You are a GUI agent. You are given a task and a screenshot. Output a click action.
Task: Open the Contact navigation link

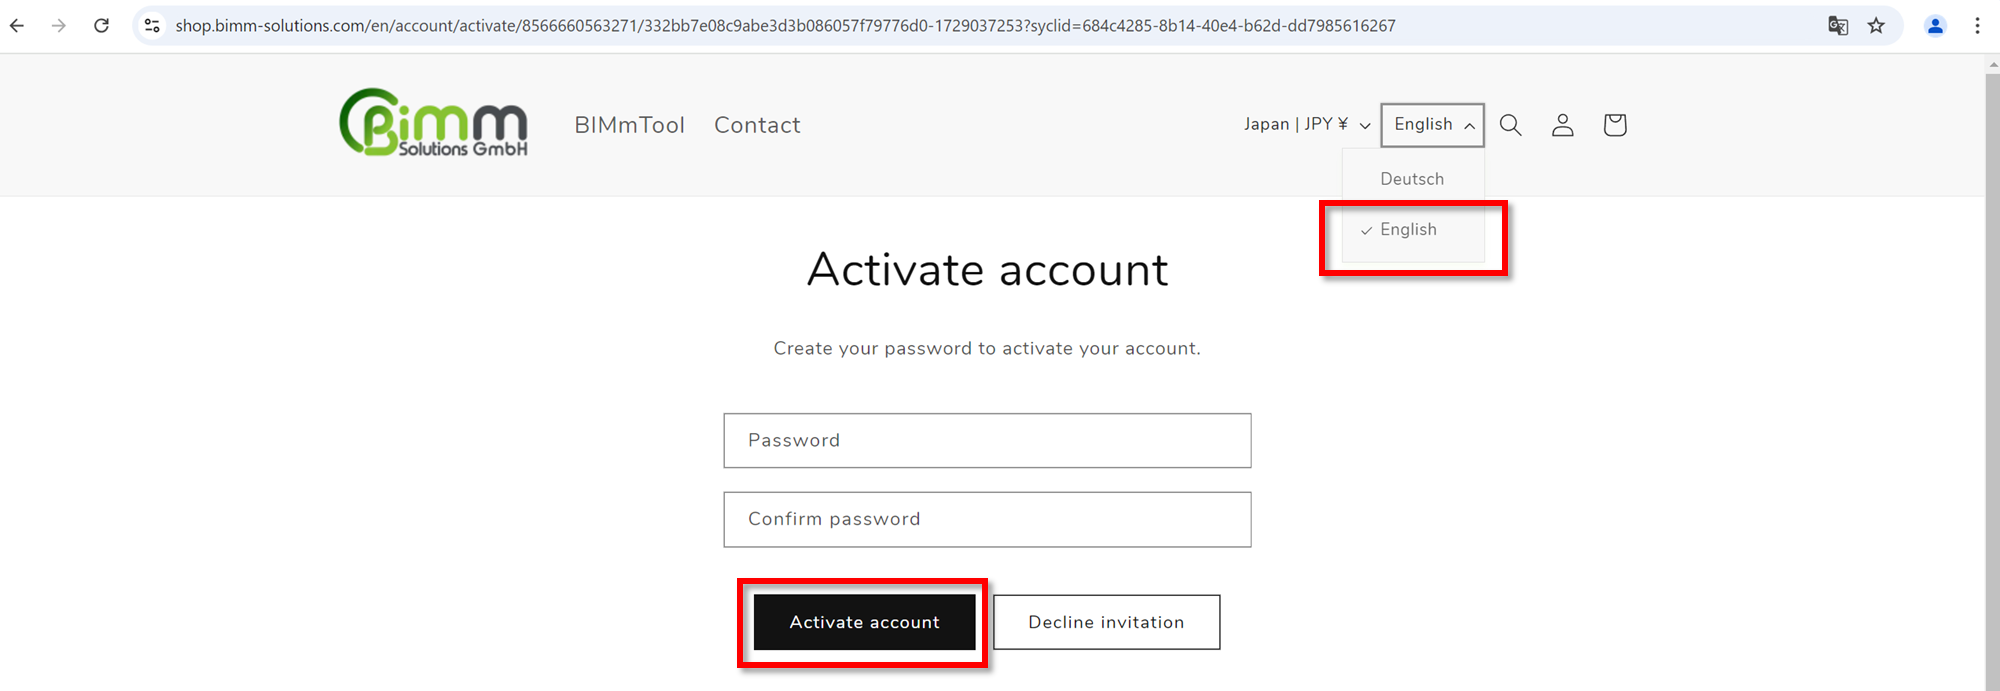757,125
